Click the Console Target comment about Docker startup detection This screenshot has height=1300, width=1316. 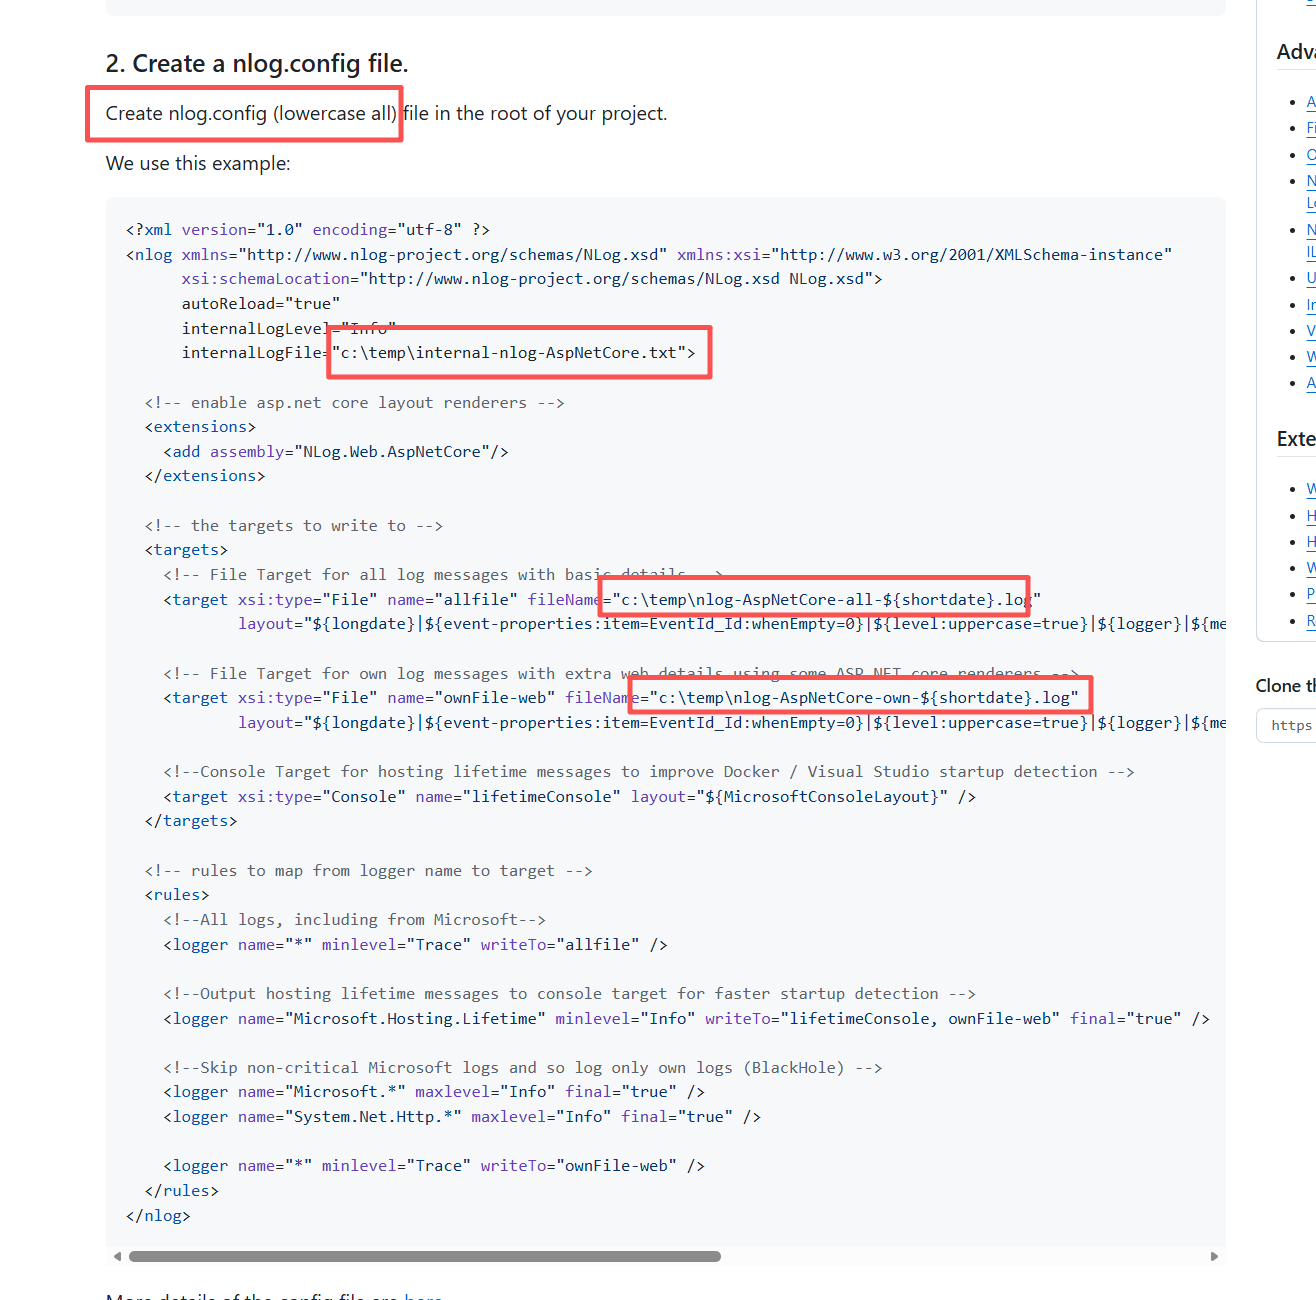(x=649, y=772)
